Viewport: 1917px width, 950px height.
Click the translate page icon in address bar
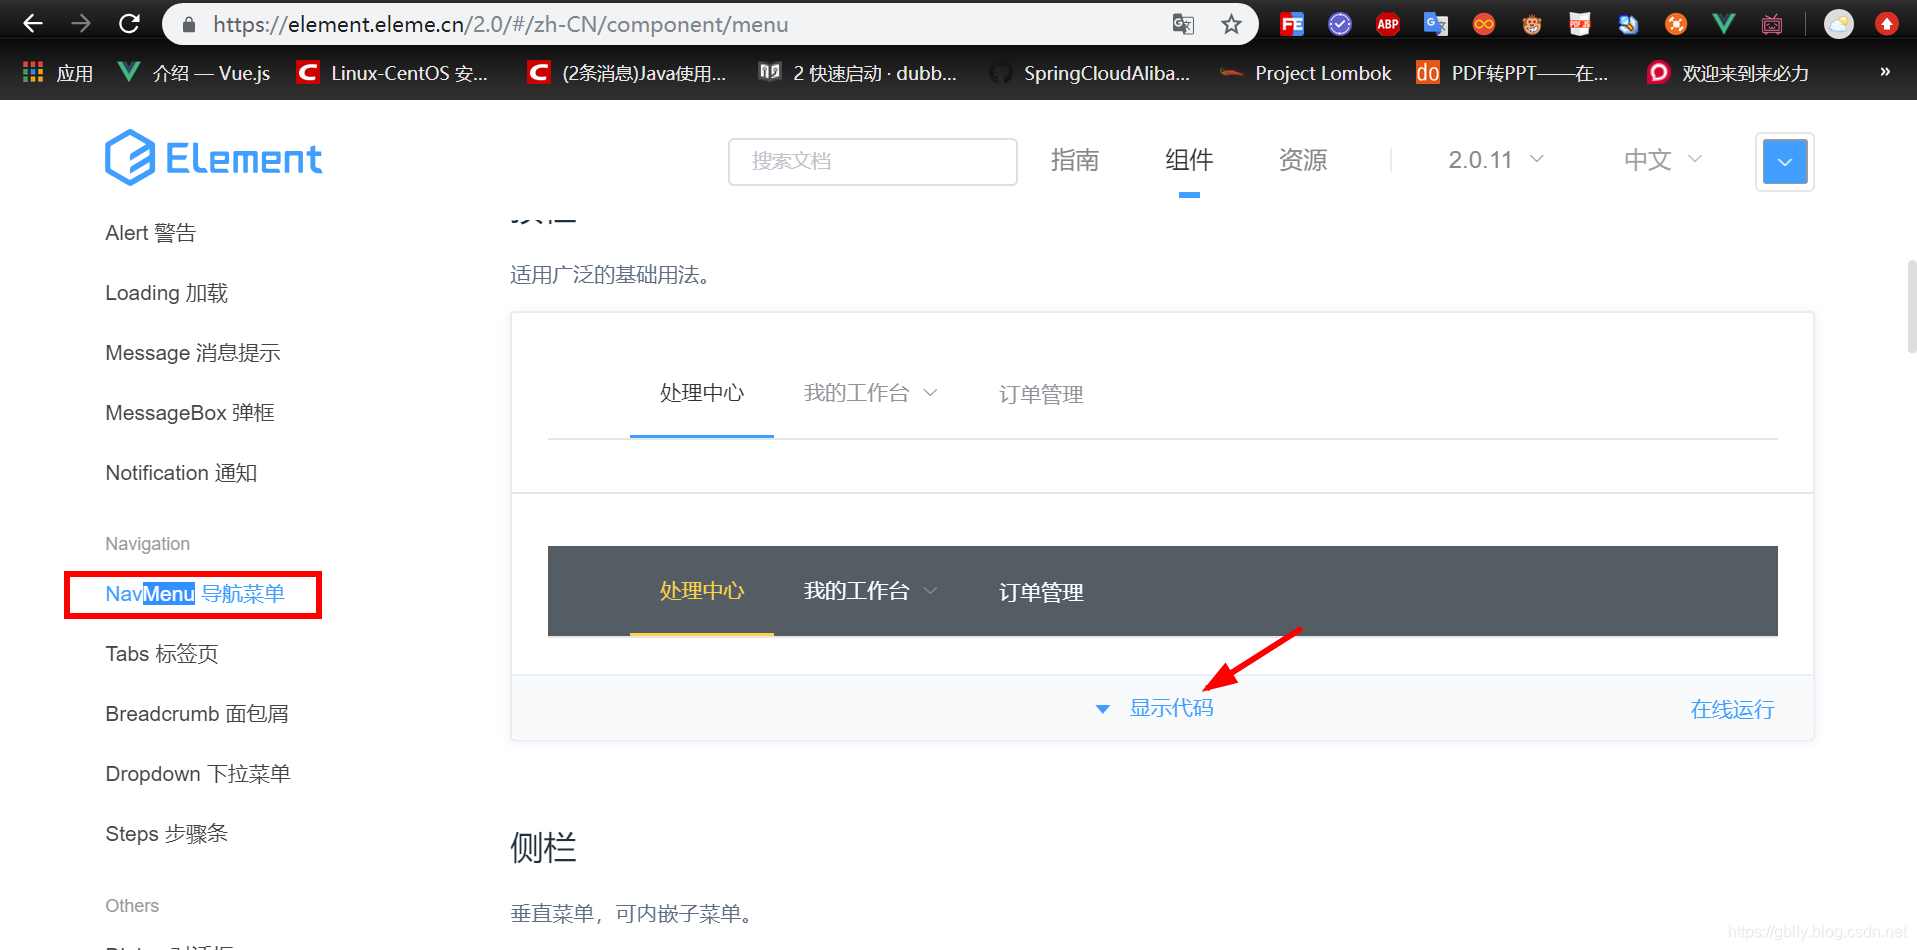1183,24
